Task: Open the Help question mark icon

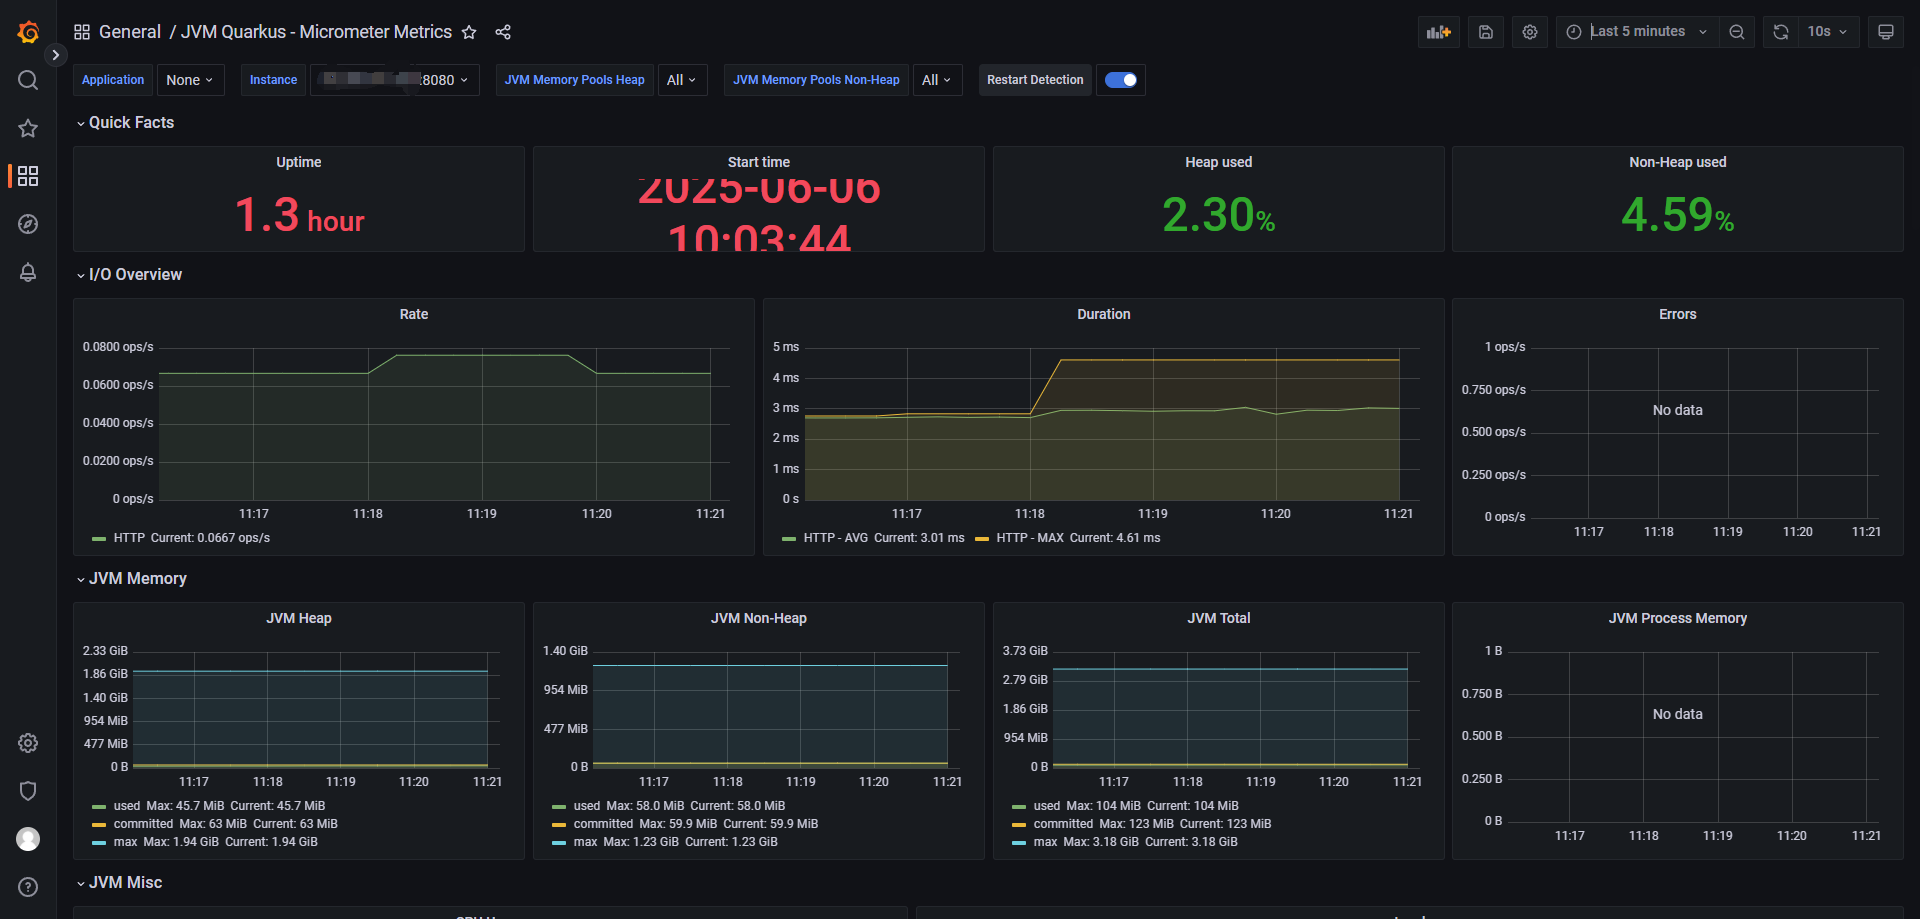Action: 28,887
